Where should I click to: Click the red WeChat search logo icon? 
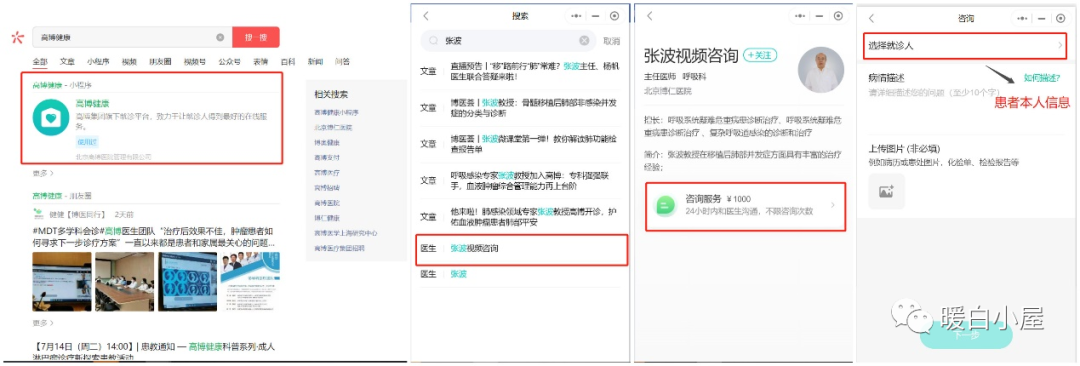[17, 37]
